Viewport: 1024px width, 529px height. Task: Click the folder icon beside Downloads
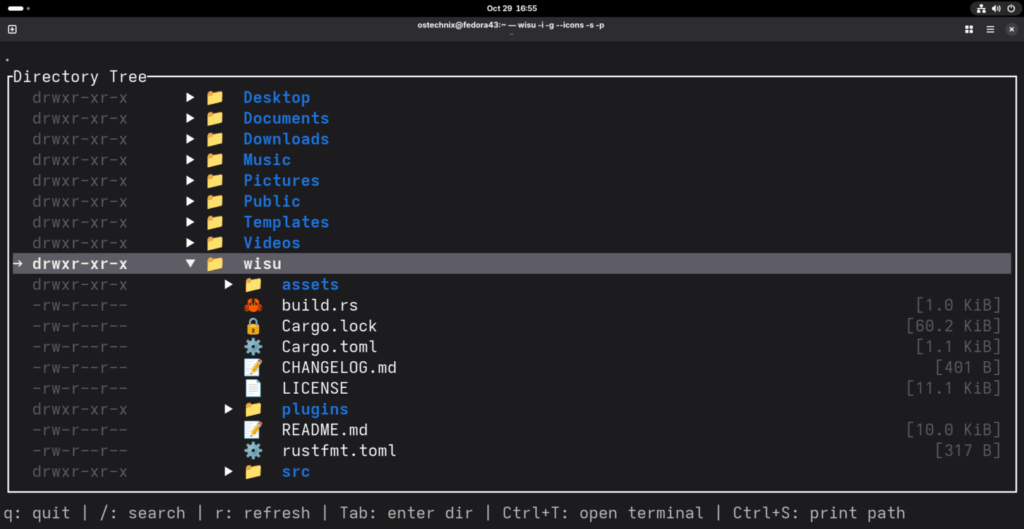click(214, 139)
